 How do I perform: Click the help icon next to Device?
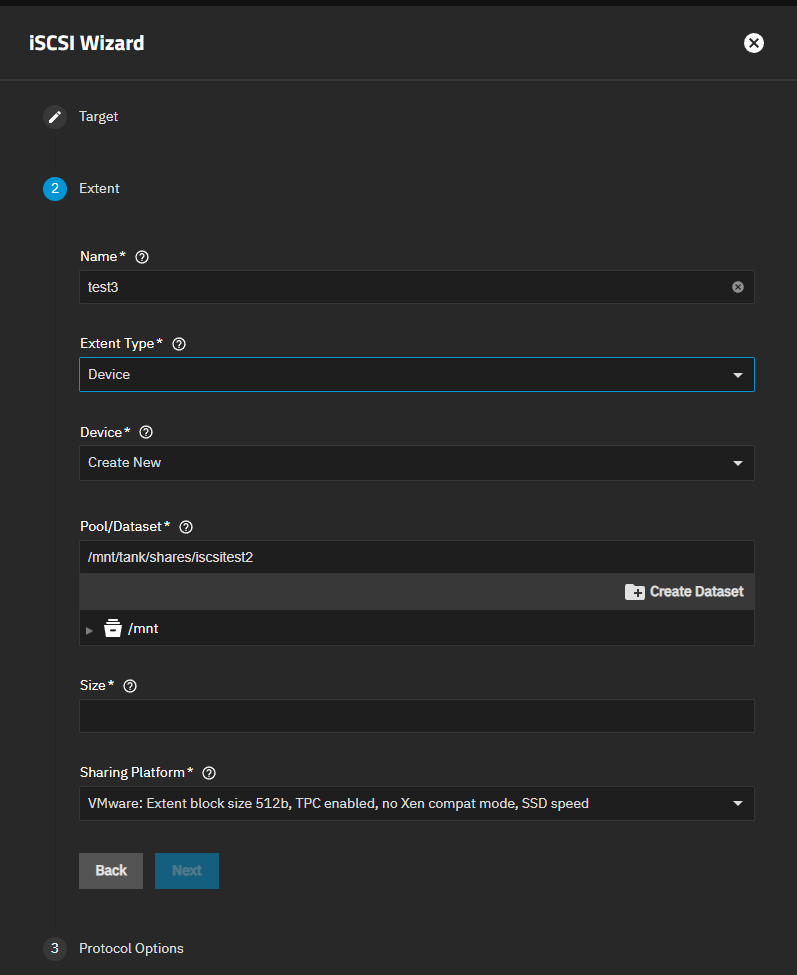(x=146, y=433)
